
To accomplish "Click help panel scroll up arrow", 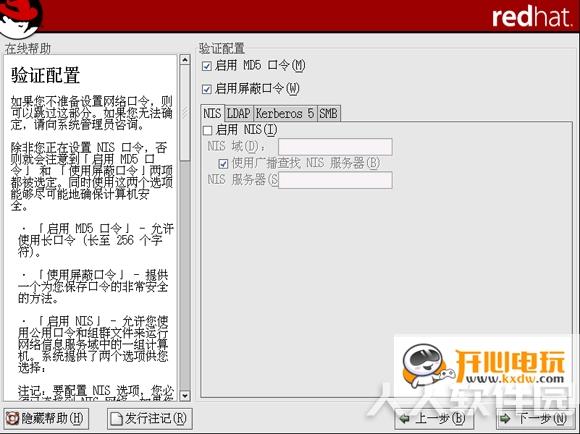I will click(x=185, y=60).
